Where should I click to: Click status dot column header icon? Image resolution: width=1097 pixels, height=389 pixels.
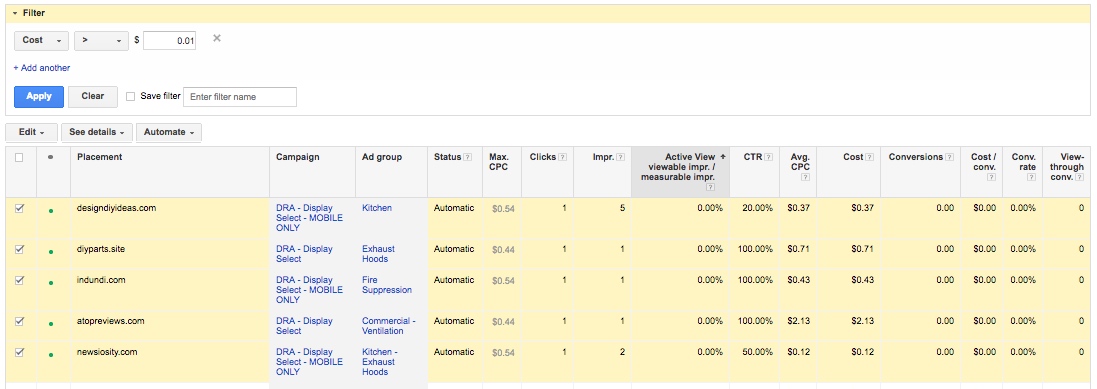[x=50, y=157]
